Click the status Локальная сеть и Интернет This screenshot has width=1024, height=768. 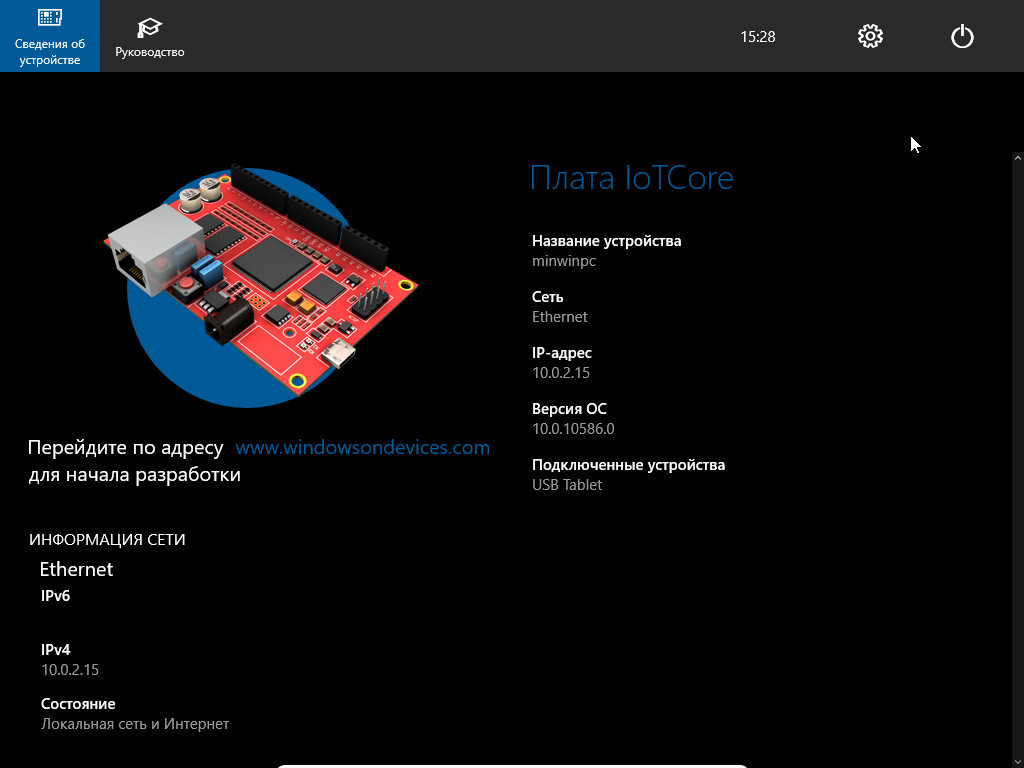coord(135,724)
